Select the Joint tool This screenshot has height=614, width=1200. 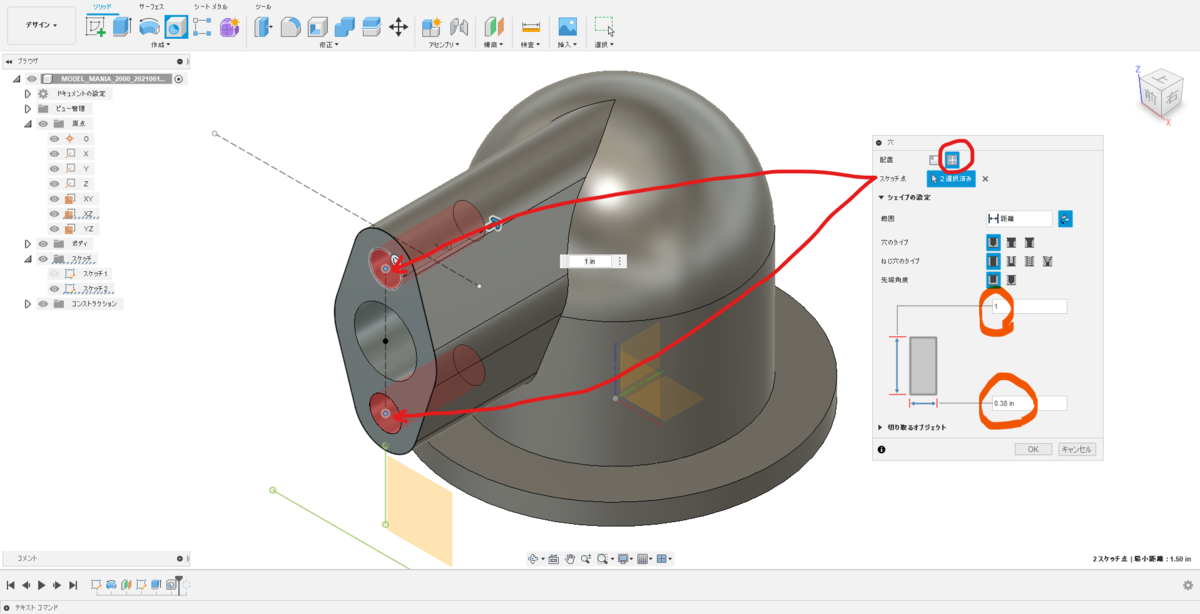459,27
